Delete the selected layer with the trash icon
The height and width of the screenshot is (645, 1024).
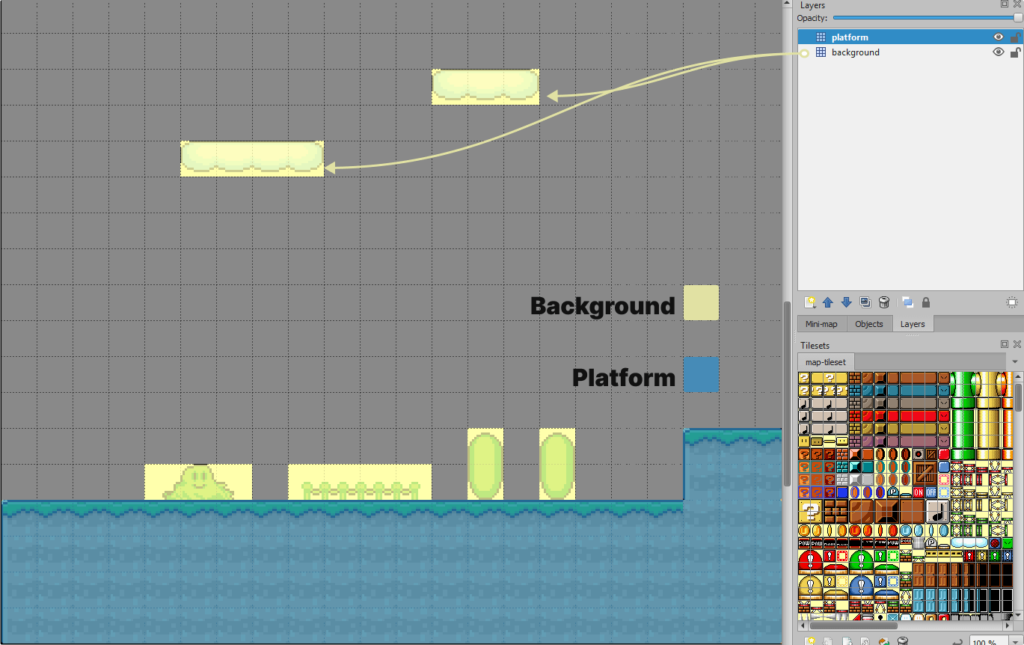[x=884, y=302]
